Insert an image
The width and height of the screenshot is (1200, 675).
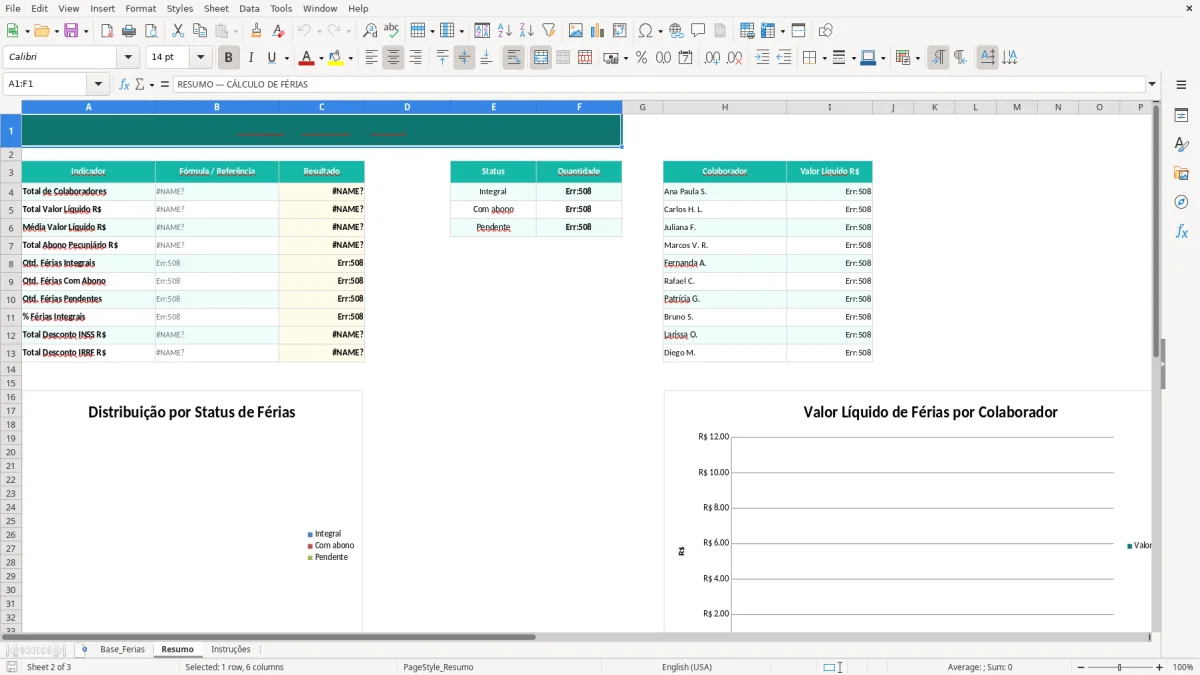(575, 31)
